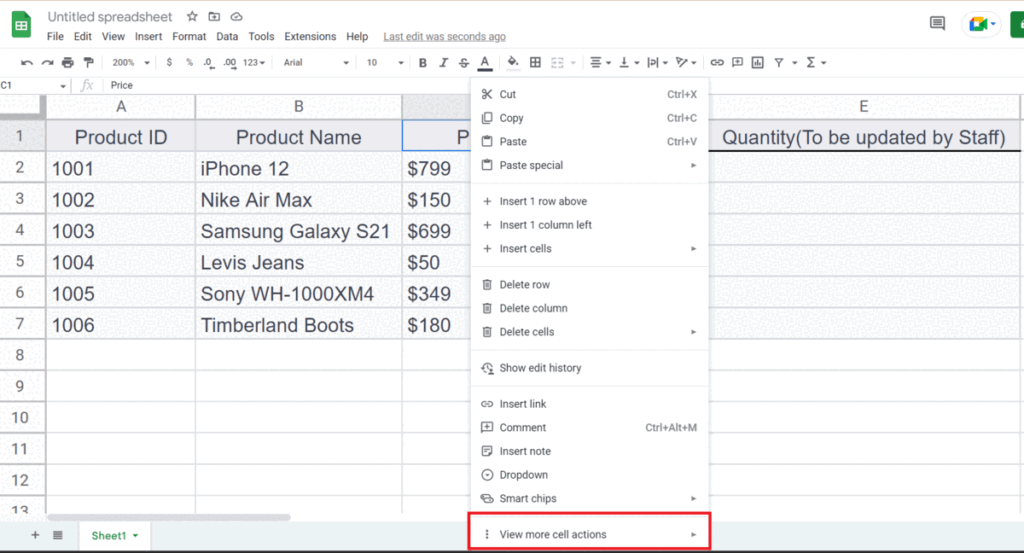
Task: Select the cell containing Samsung Galaxy S21
Action: click(x=298, y=231)
